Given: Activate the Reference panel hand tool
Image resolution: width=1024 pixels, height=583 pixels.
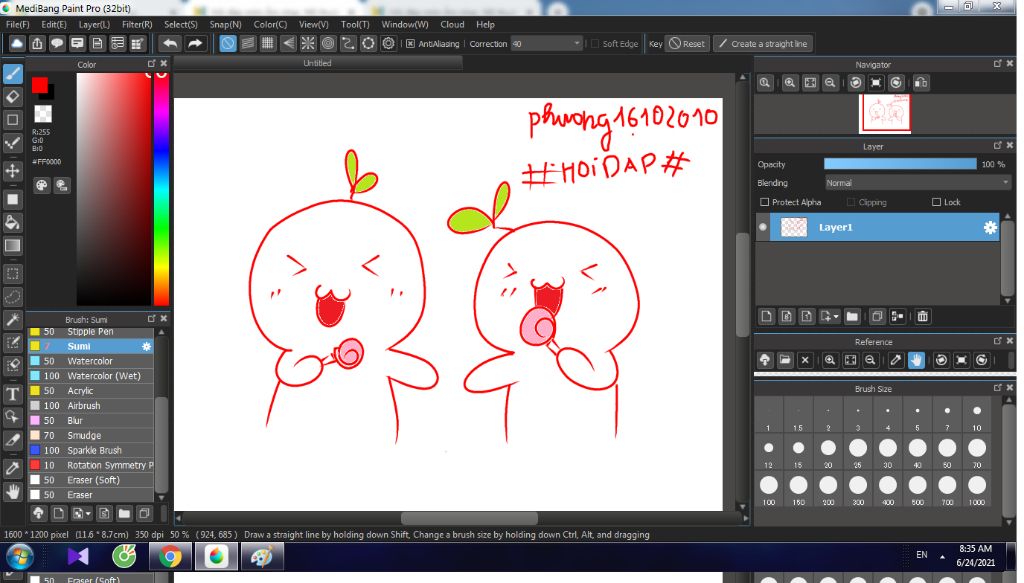Looking at the screenshot, I should [x=916, y=360].
